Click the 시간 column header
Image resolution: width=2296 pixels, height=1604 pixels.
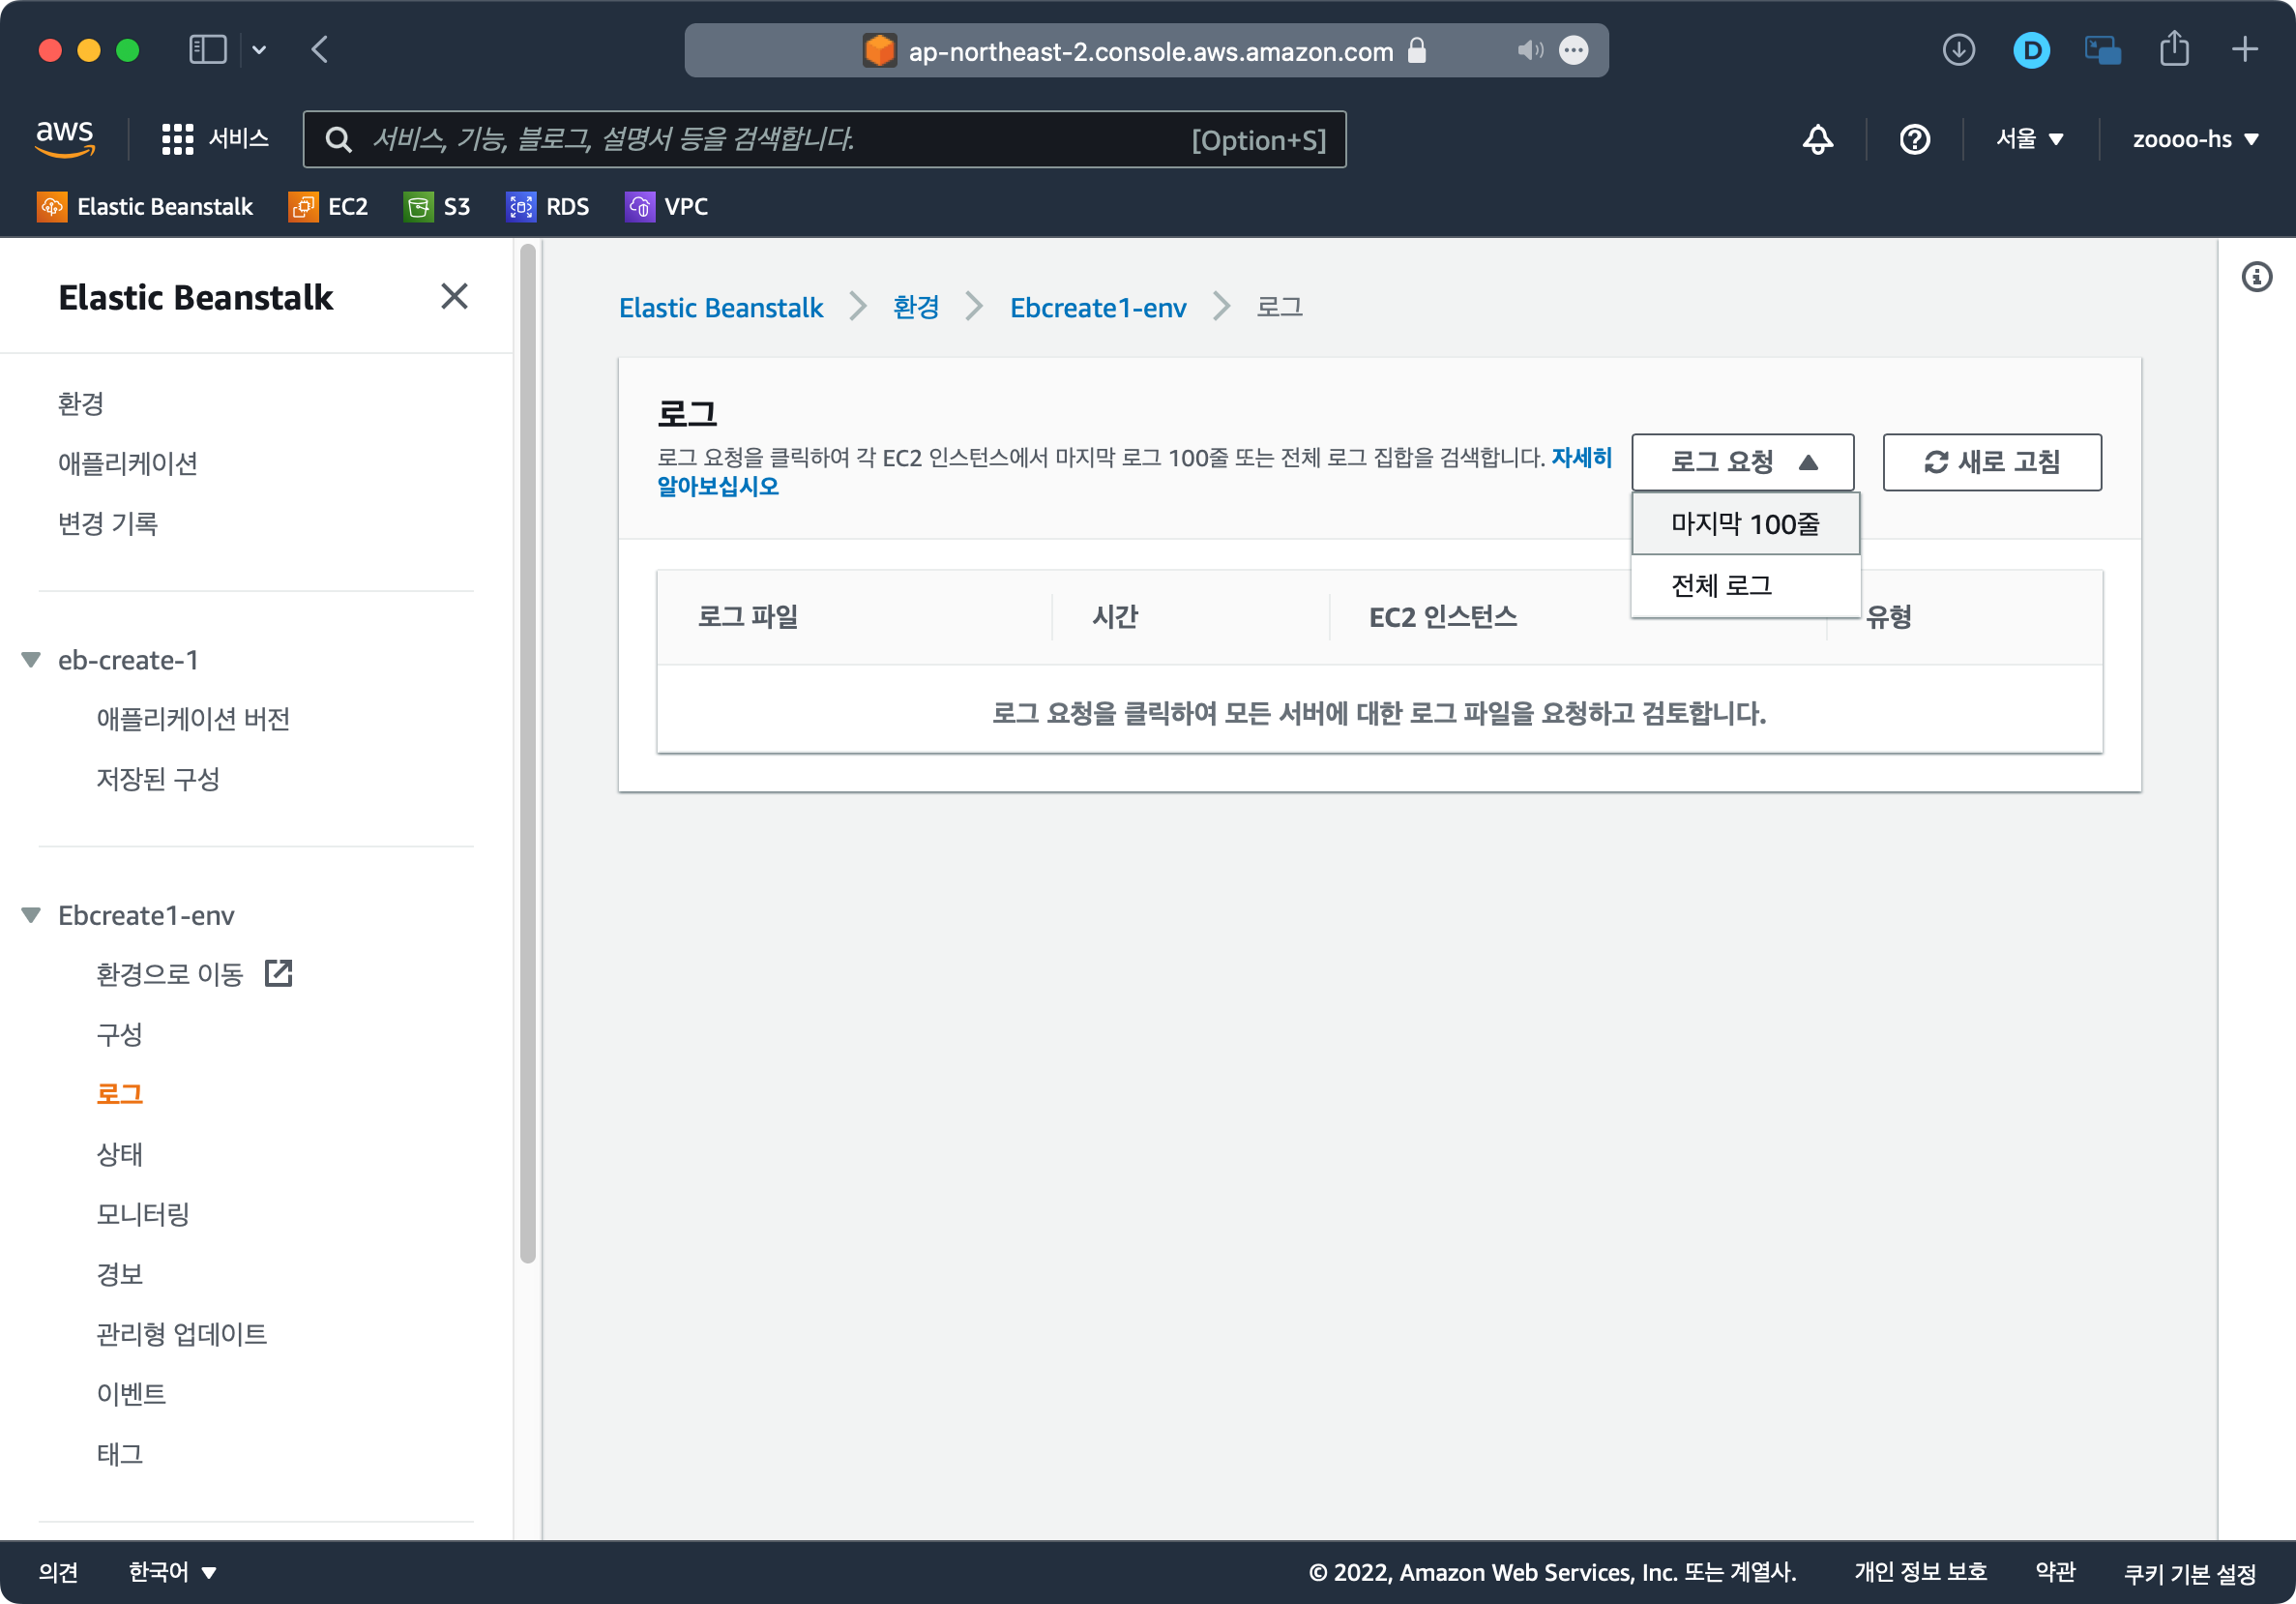tap(1115, 617)
